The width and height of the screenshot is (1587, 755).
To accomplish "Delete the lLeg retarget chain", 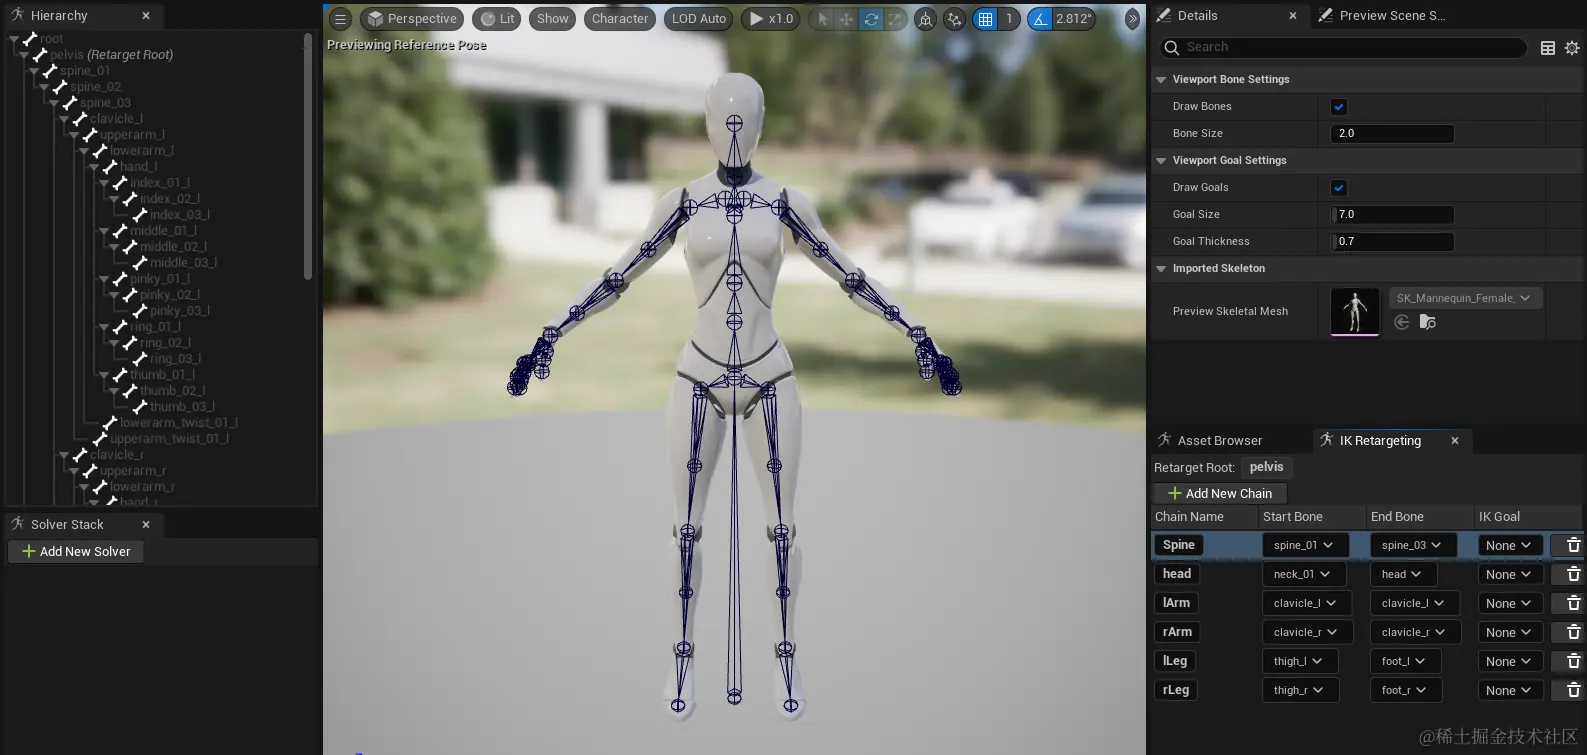I will pyautogui.click(x=1573, y=661).
